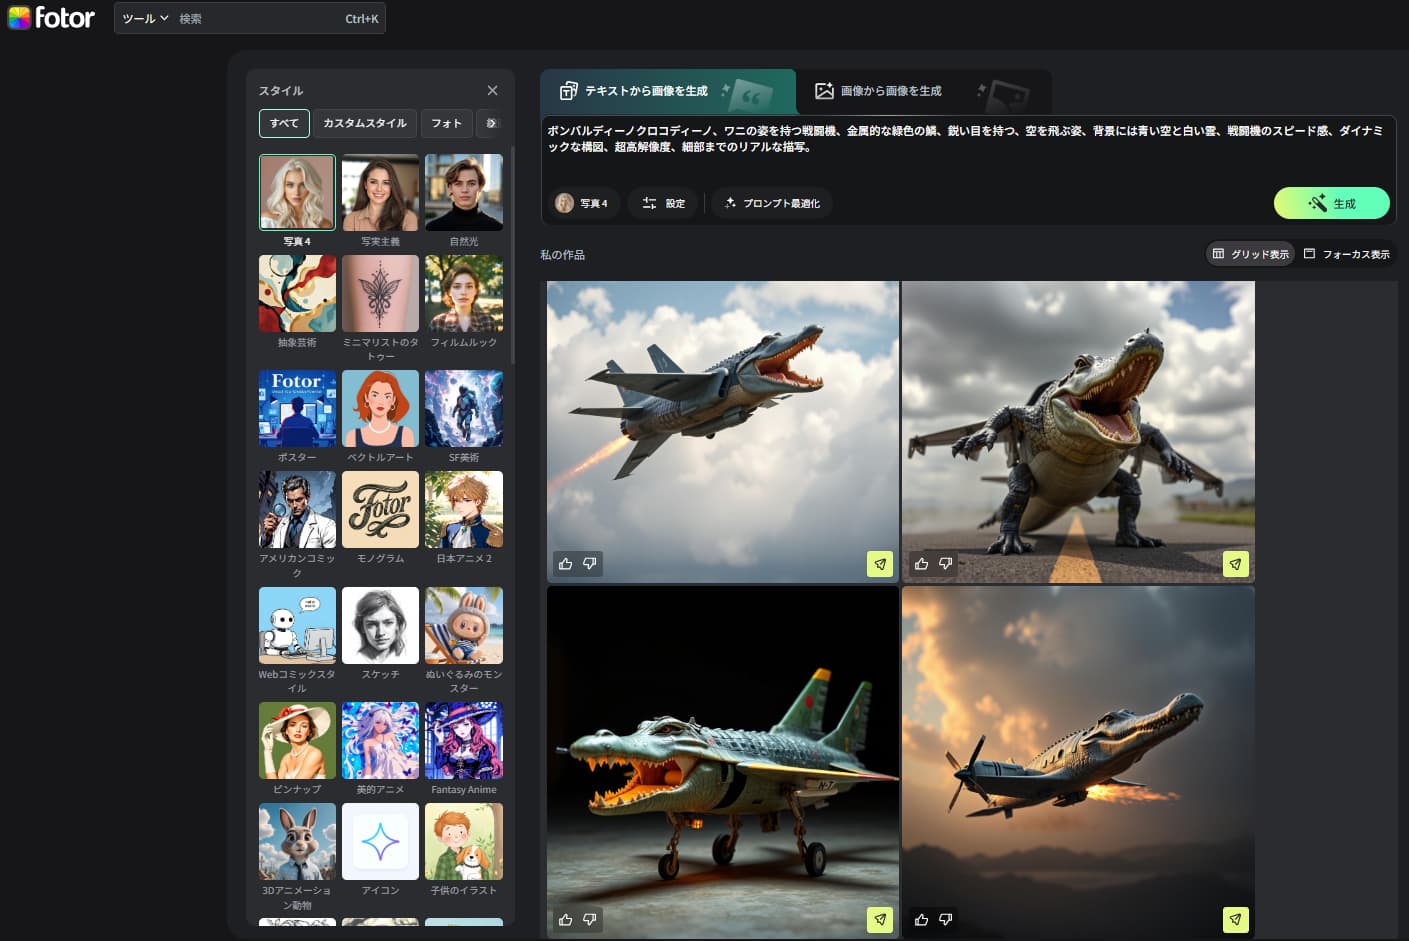Viewport: 1409px width, 941px height.
Task: Choose the スケッチ style thumbnail
Action: pos(380,626)
